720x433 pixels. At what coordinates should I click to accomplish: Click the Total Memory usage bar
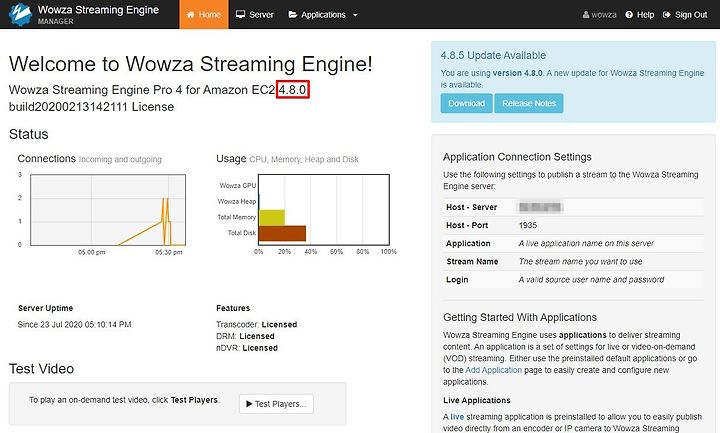coord(272,218)
